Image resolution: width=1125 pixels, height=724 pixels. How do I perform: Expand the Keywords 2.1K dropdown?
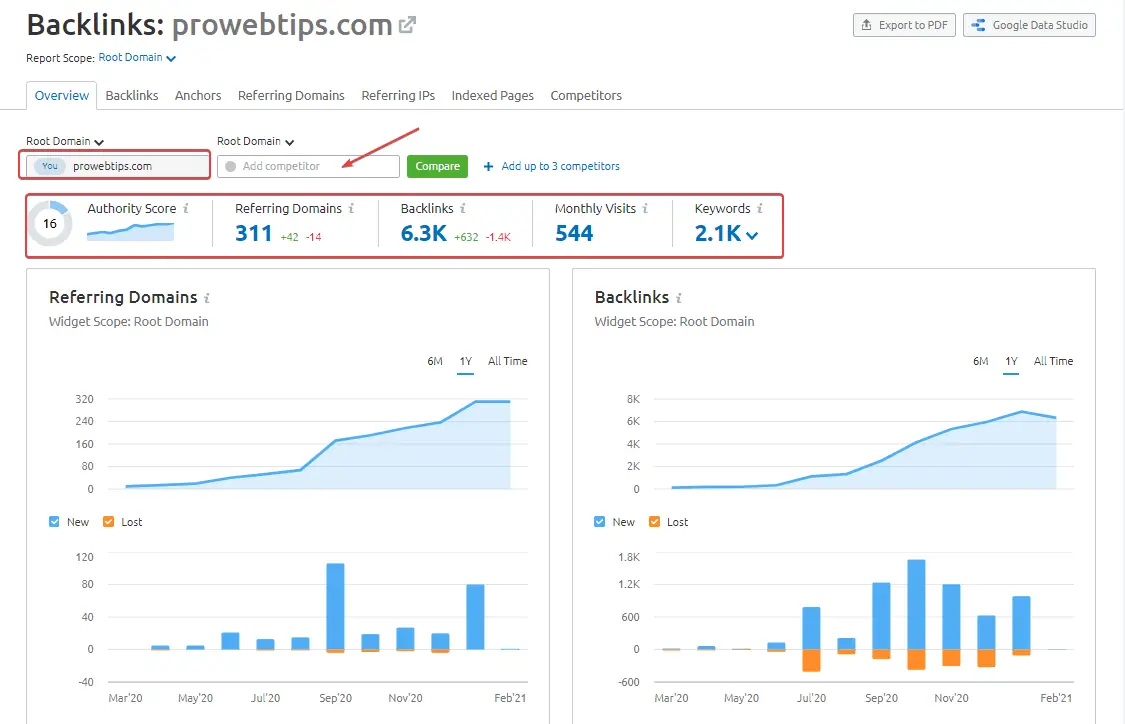coord(753,235)
